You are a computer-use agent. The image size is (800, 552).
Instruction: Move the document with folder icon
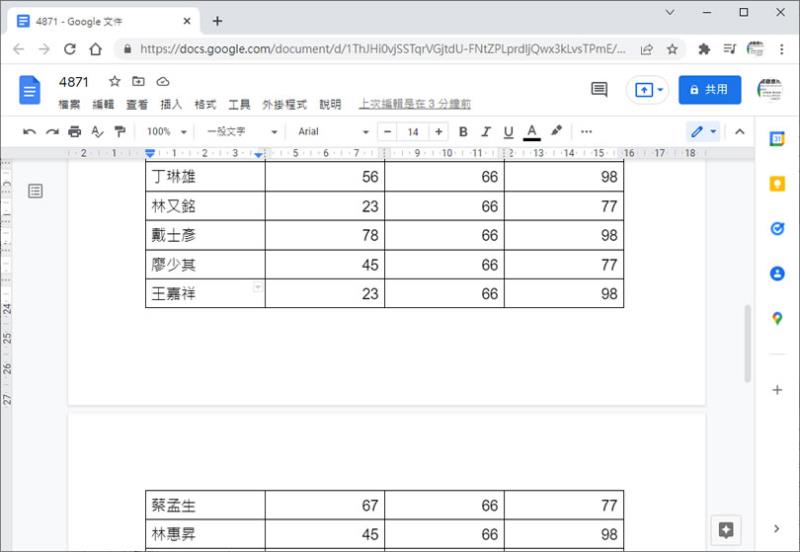(x=138, y=81)
